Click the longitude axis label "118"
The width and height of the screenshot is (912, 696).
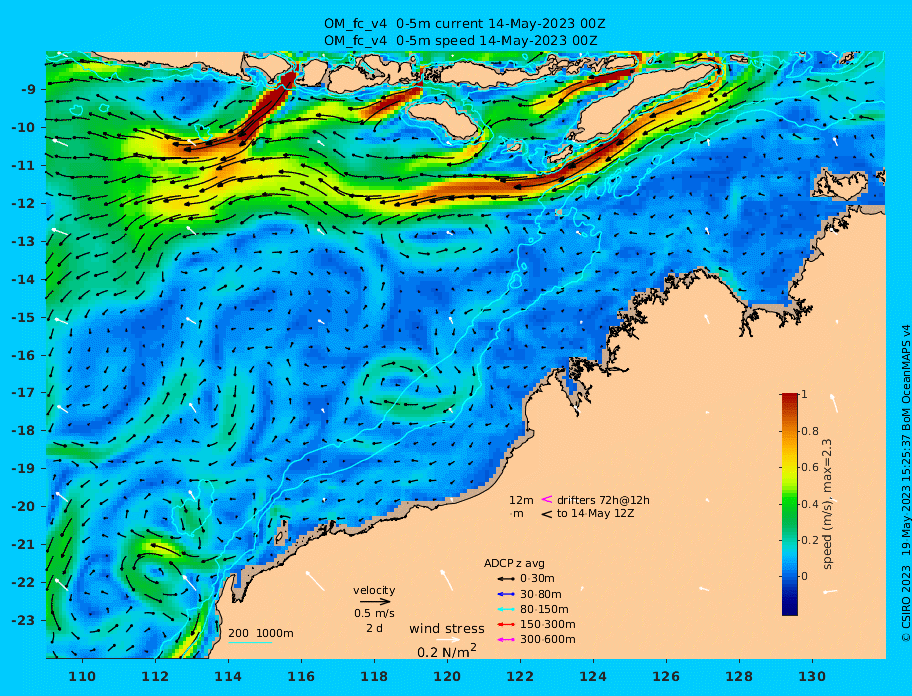click(x=375, y=676)
